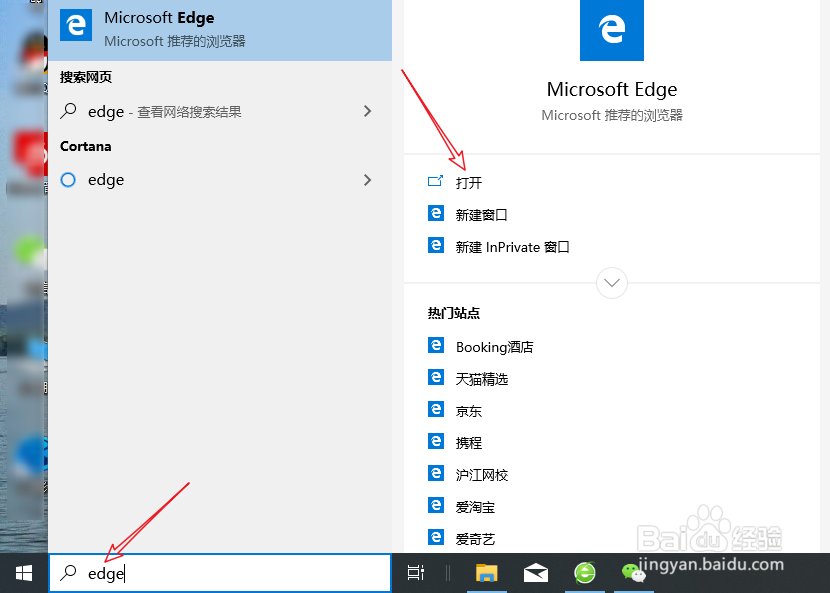Image resolution: width=830 pixels, height=593 pixels.
Task: Open the Mail app on the taskbar
Action: click(x=536, y=573)
